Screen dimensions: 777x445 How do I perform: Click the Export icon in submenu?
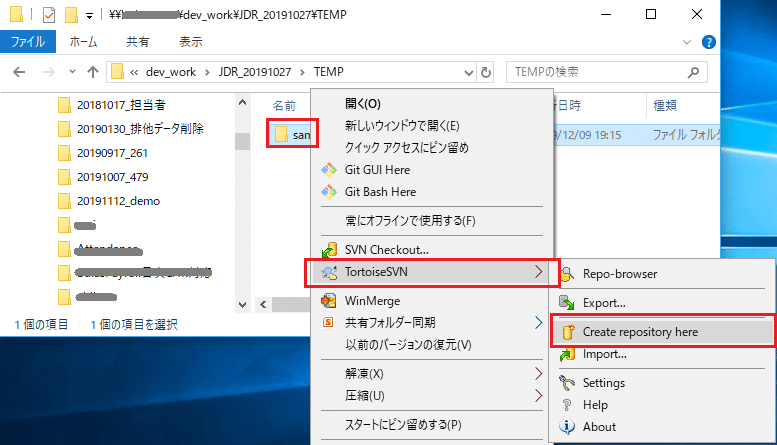tap(567, 302)
